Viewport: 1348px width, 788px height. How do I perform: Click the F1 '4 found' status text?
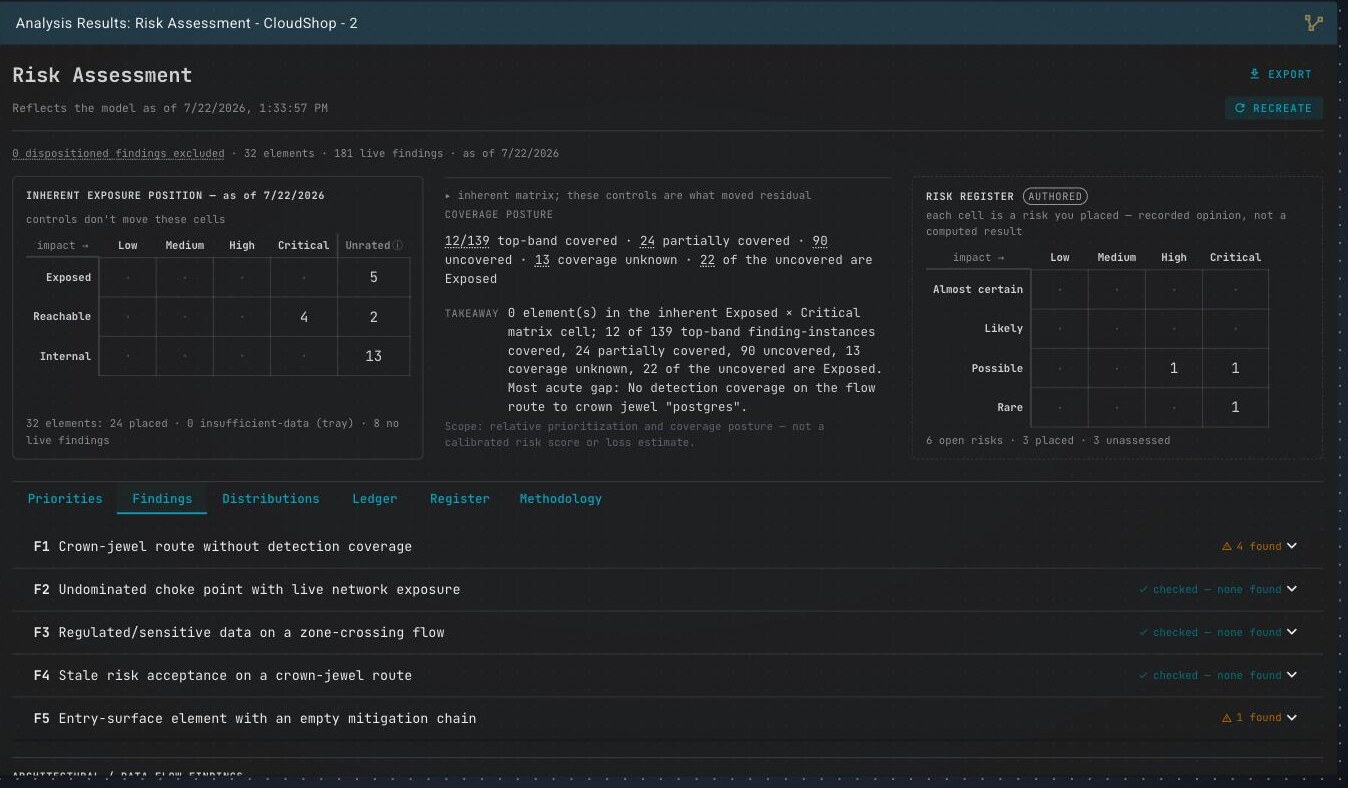coord(1258,547)
